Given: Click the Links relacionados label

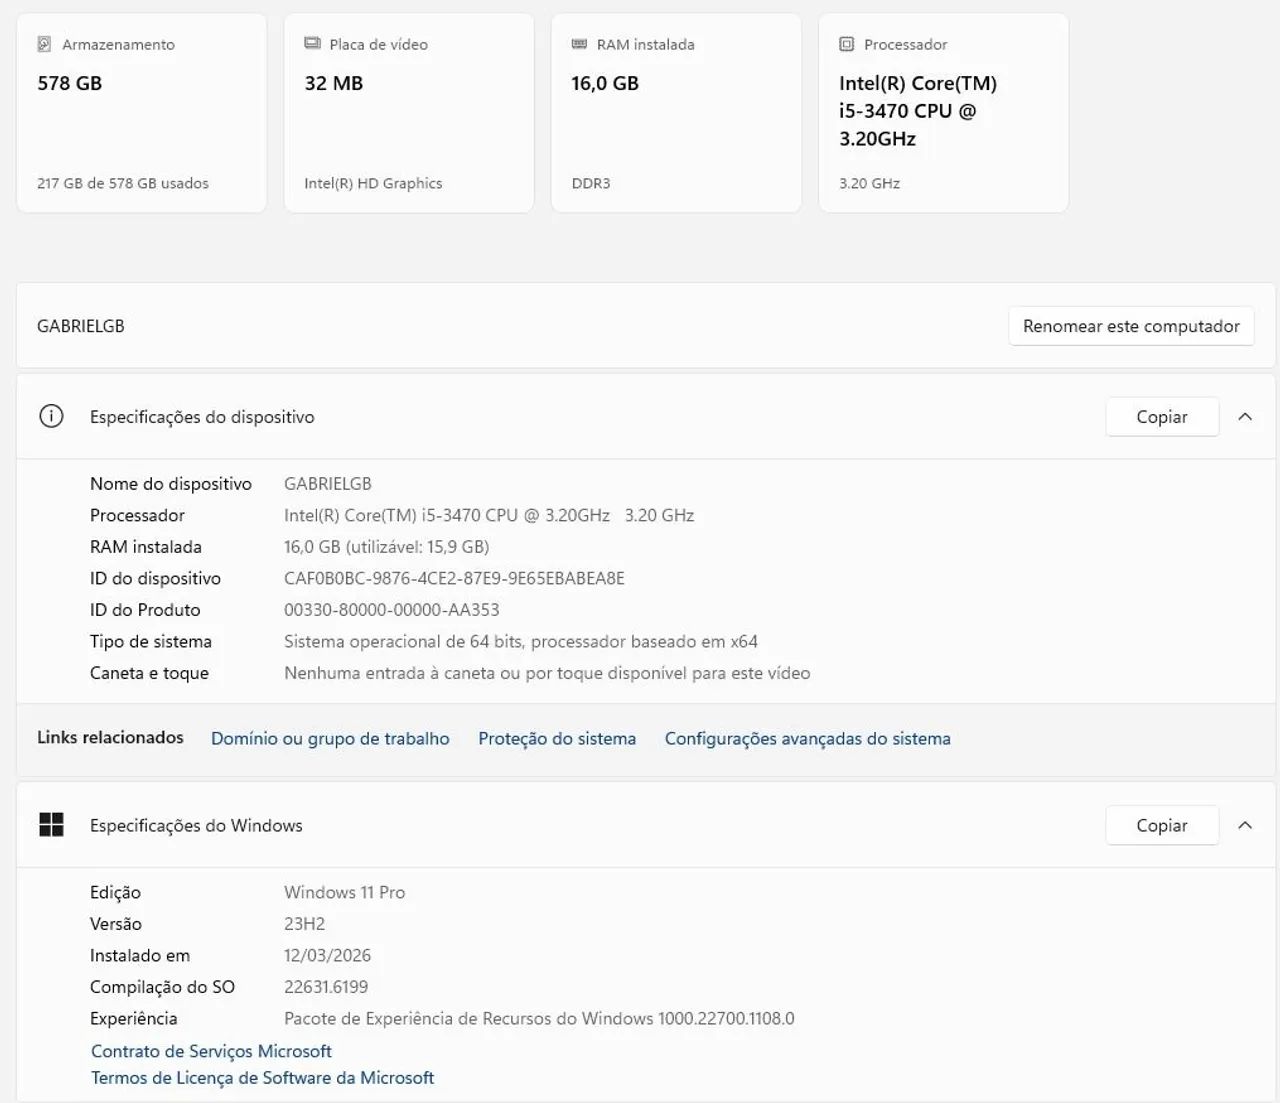Looking at the screenshot, I should pyautogui.click(x=110, y=738).
